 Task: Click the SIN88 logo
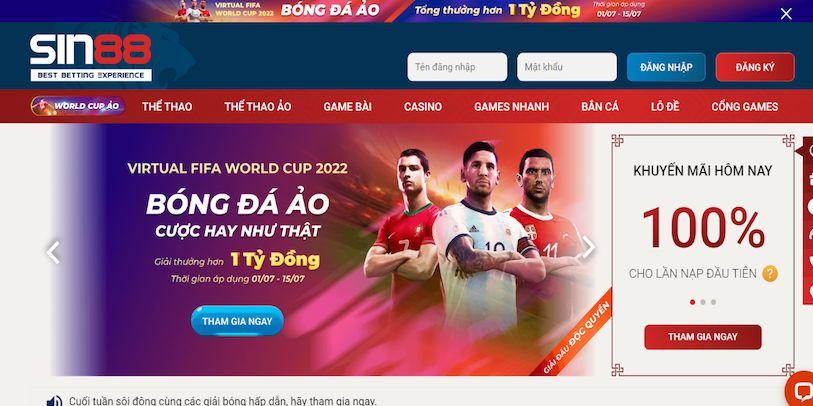(91, 58)
